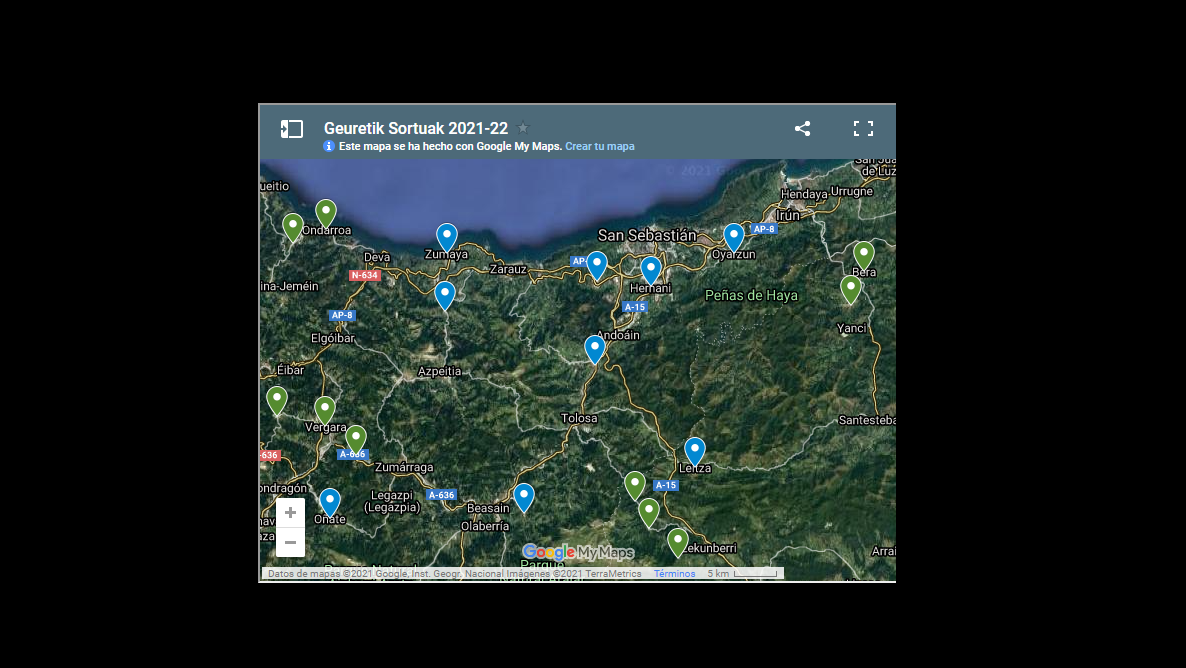This screenshot has height=668, width=1186.
Task: Open the Términos link
Action: click(674, 574)
